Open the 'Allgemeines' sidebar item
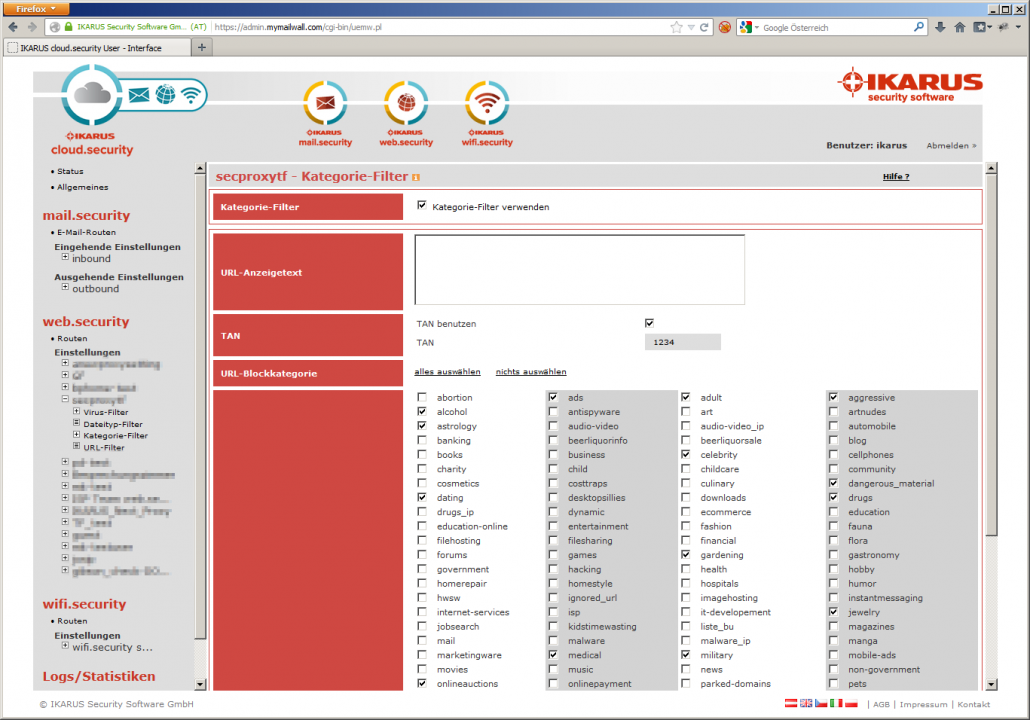 point(83,187)
